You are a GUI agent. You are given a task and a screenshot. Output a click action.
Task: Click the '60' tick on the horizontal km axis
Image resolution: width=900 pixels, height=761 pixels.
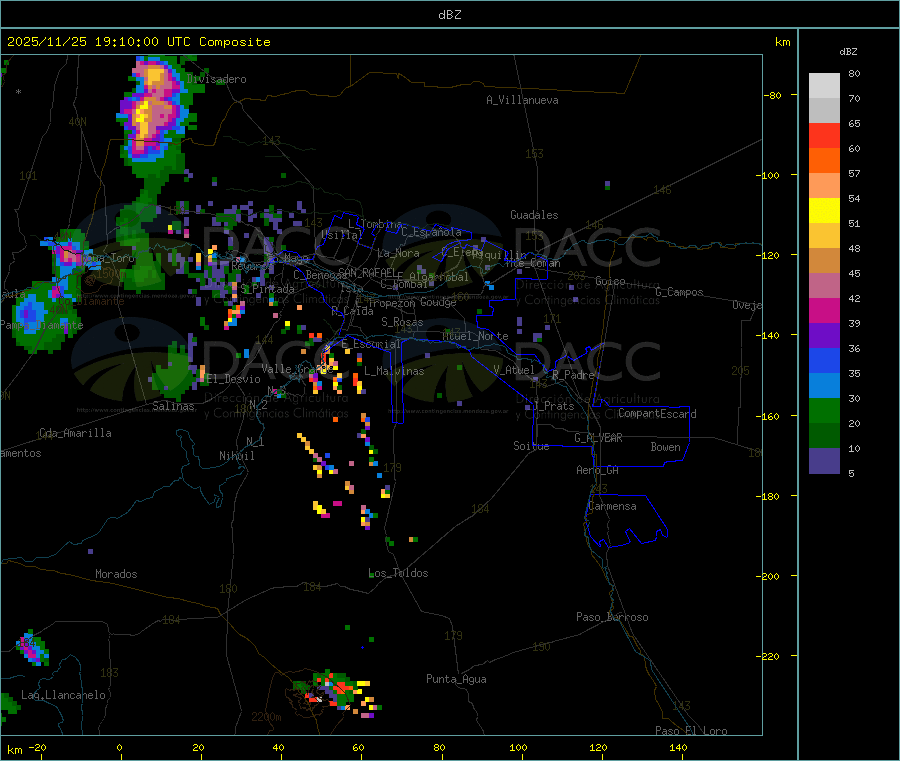(358, 747)
